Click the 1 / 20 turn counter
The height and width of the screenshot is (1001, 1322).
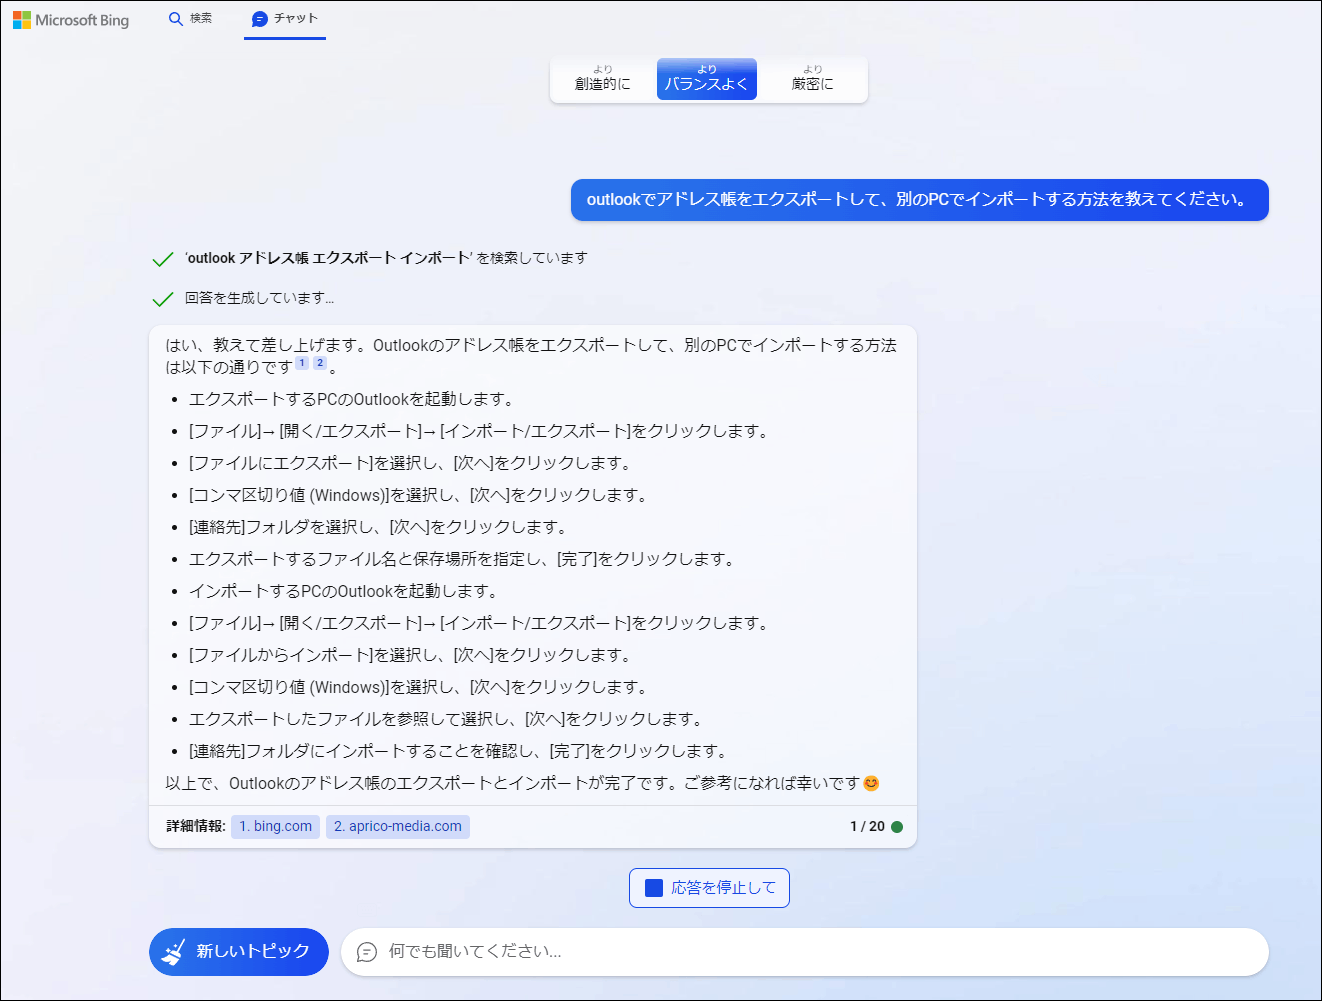(x=867, y=827)
